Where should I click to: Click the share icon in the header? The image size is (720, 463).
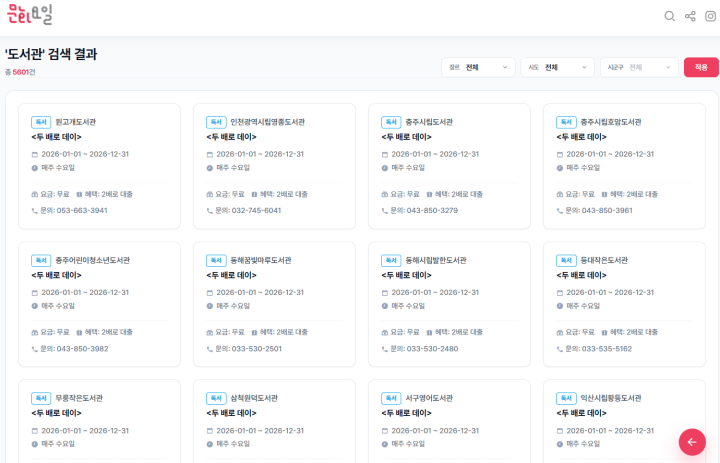click(690, 17)
